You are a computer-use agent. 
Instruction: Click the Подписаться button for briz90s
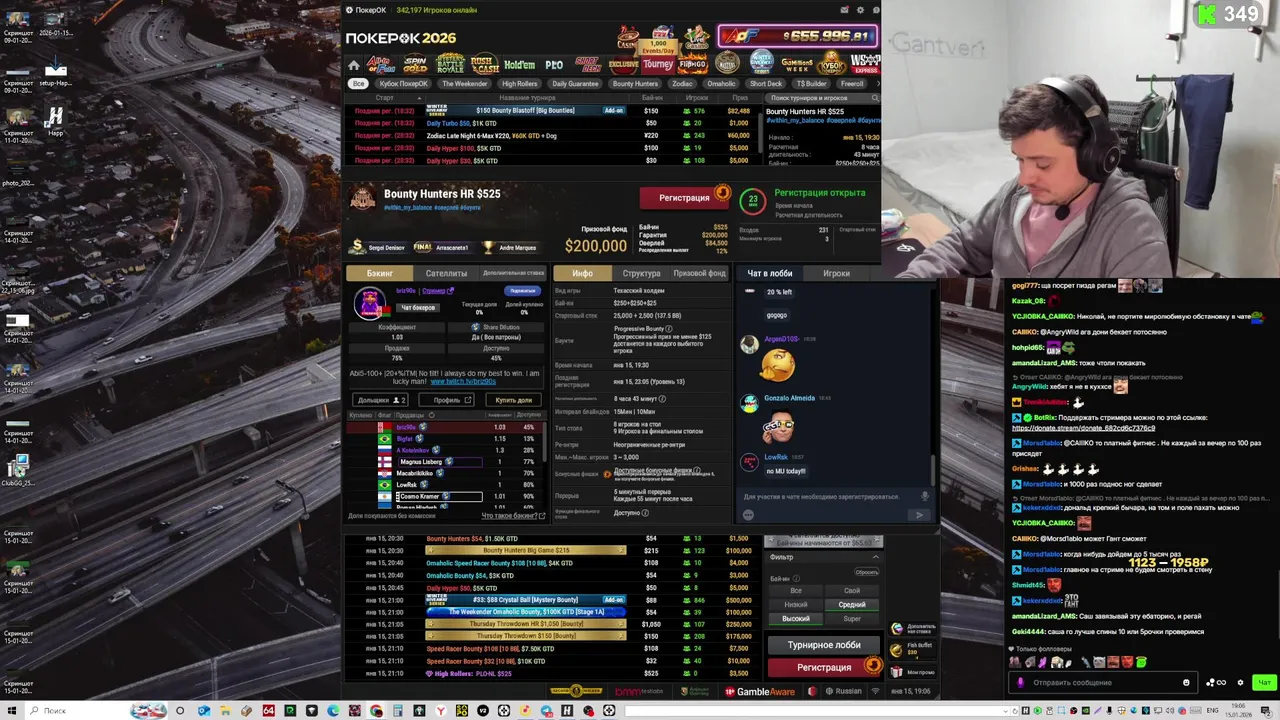pyautogui.click(x=522, y=291)
